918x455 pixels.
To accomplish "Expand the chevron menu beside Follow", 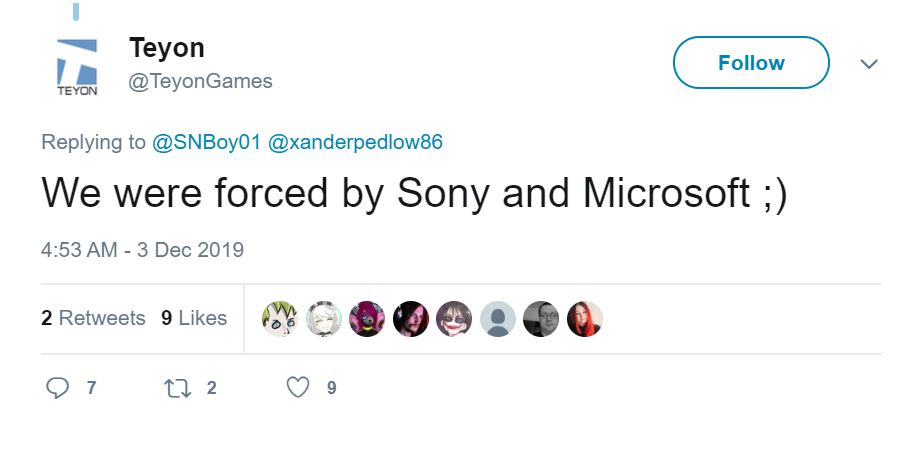I will (869, 64).
